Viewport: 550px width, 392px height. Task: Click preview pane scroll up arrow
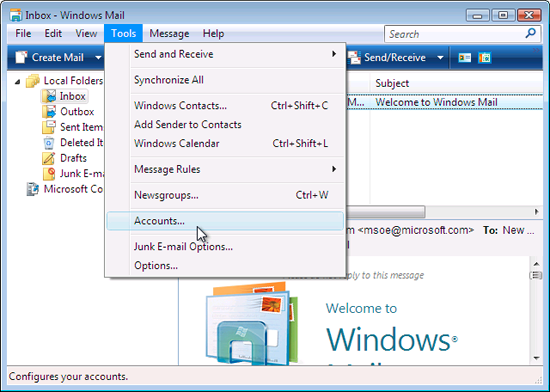(536, 264)
